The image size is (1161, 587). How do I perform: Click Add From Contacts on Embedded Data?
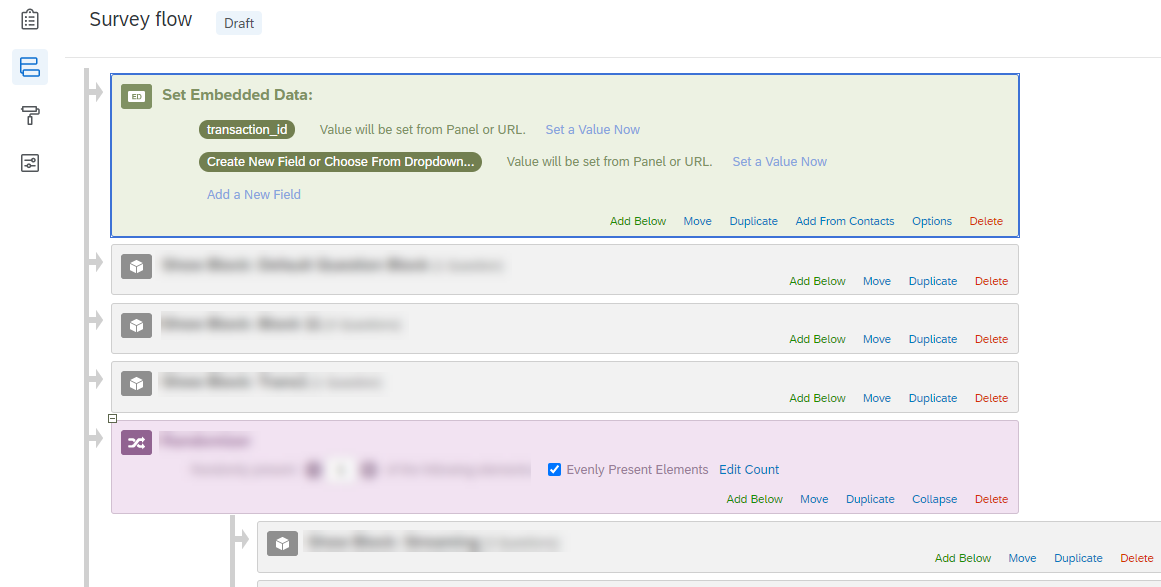point(844,221)
